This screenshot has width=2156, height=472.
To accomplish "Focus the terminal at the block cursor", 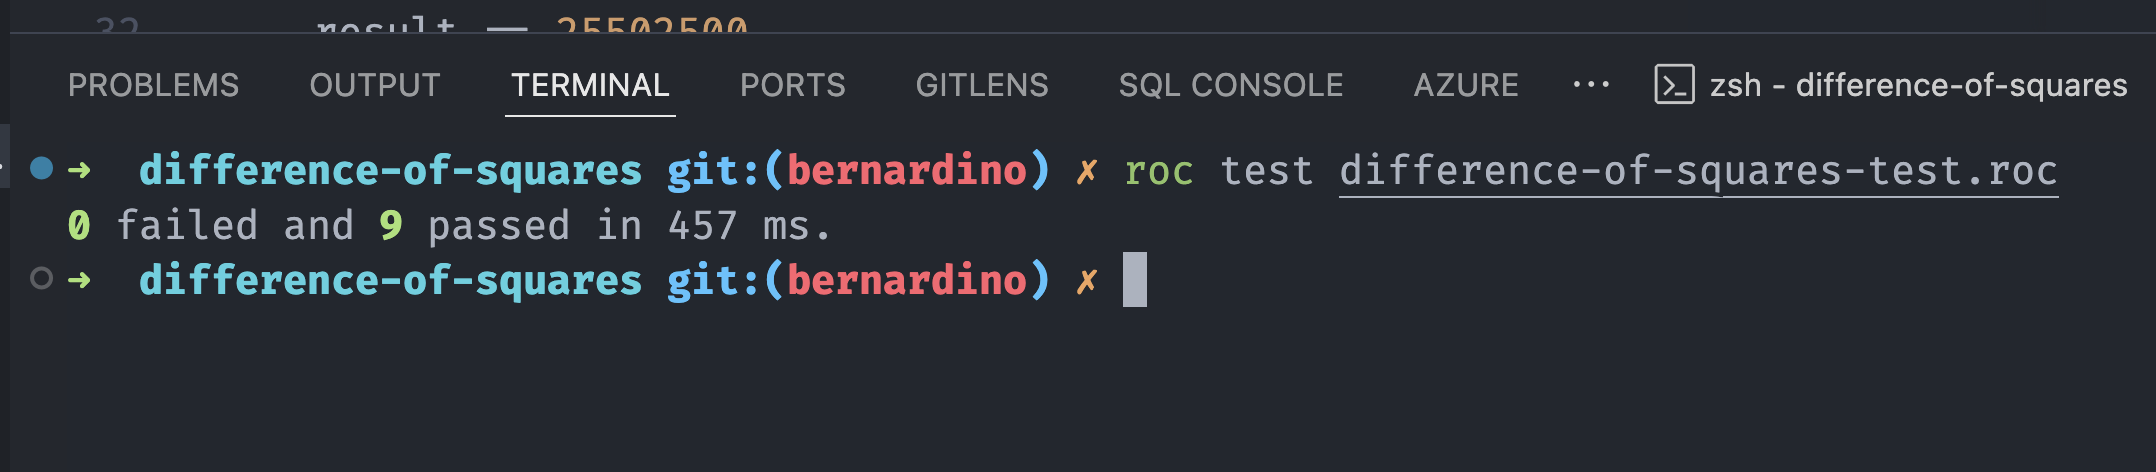I will click(1135, 280).
